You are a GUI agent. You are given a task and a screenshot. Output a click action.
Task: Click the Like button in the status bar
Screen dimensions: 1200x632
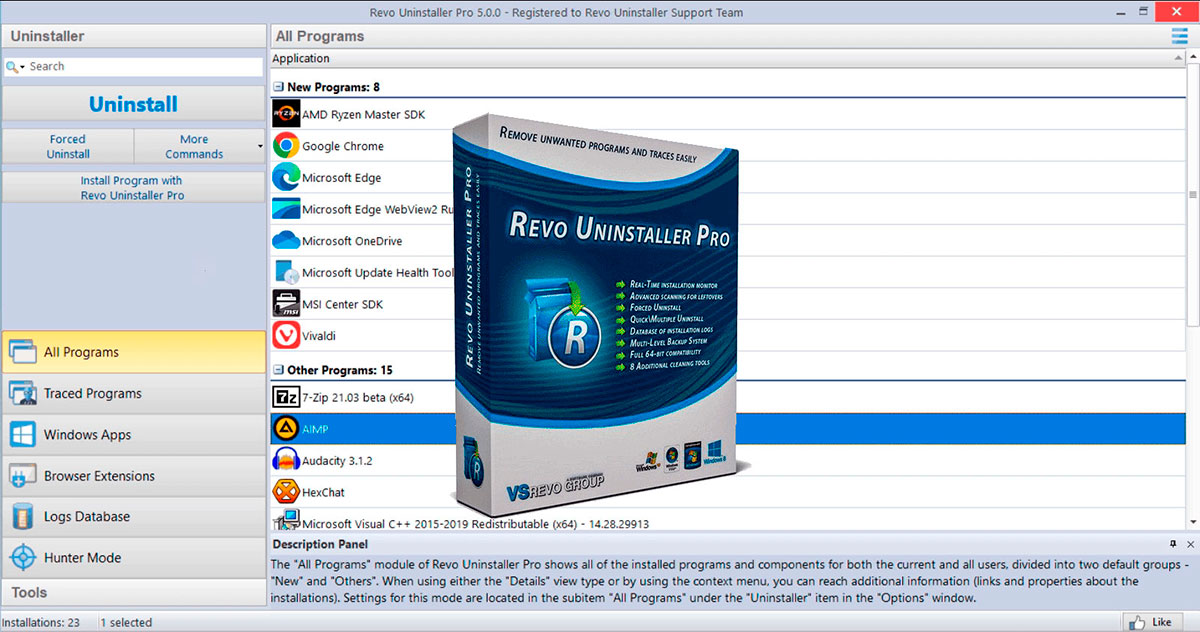click(x=1151, y=622)
